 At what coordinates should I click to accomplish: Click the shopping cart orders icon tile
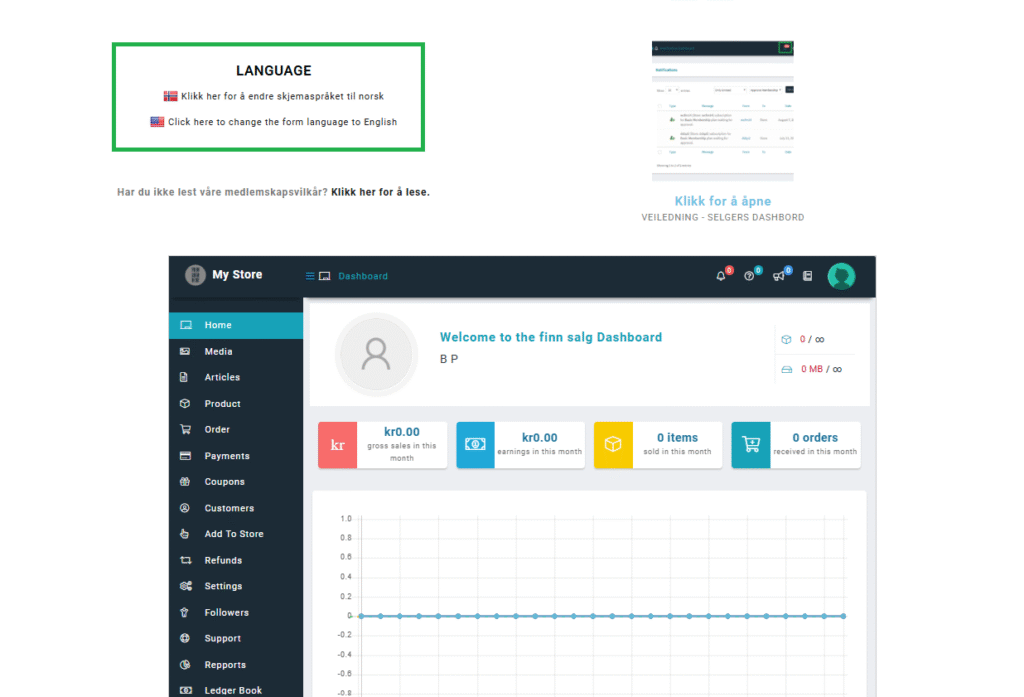750,445
